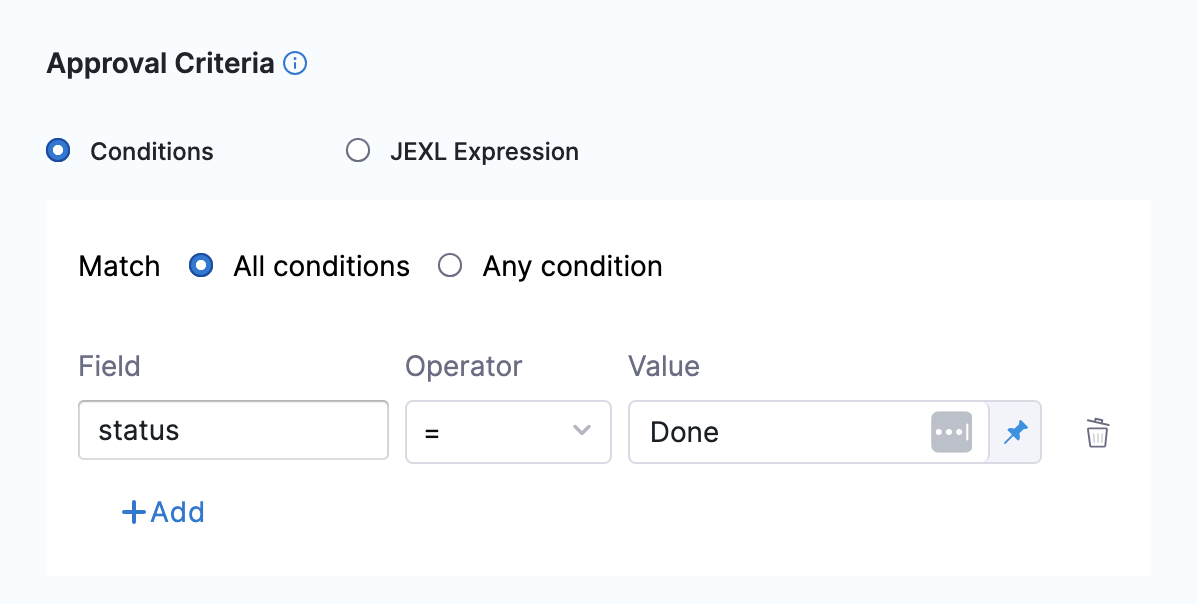Image resolution: width=1198 pixels, height=604 pixels.
Task: Choose the All conditions match option
Action: pyautogui.click(x=201, y=266)
